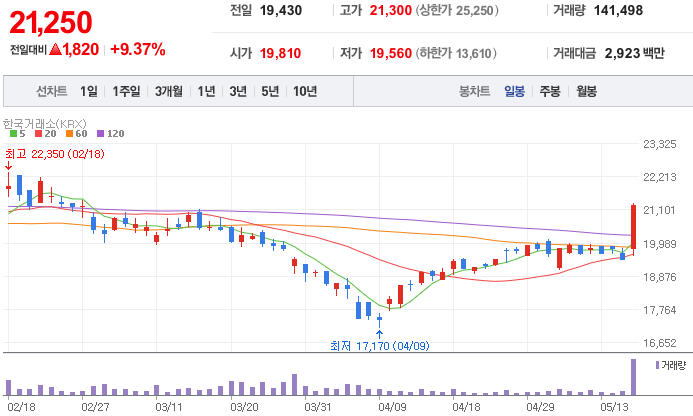Show the 3년 line chart
Image resolution: width=693 pixels, height=416 pixels.
point(238,92)
